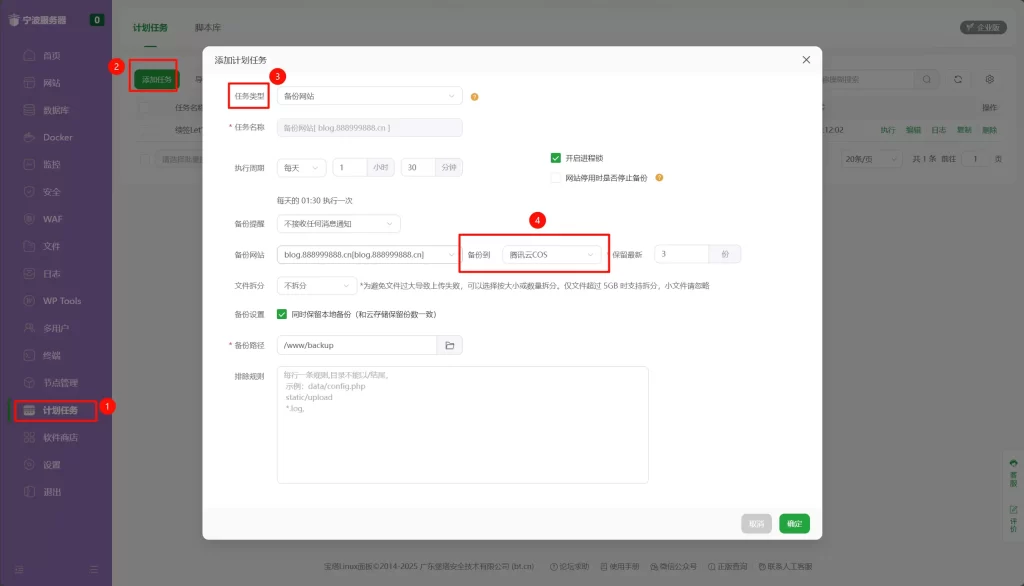Click the help icon beside the stop-backup option
The width and height of the screenshot is (1024, 586).
(x=660, y=178)
